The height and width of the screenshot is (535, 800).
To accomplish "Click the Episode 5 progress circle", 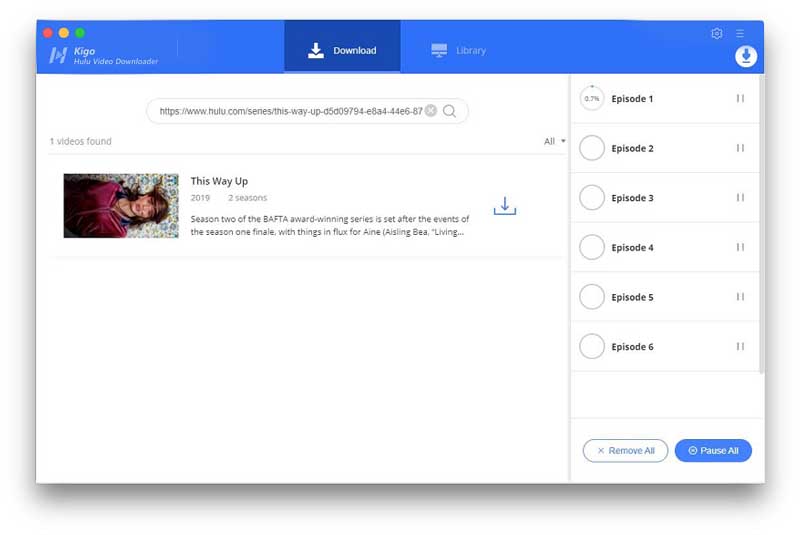I will [592, 296].
